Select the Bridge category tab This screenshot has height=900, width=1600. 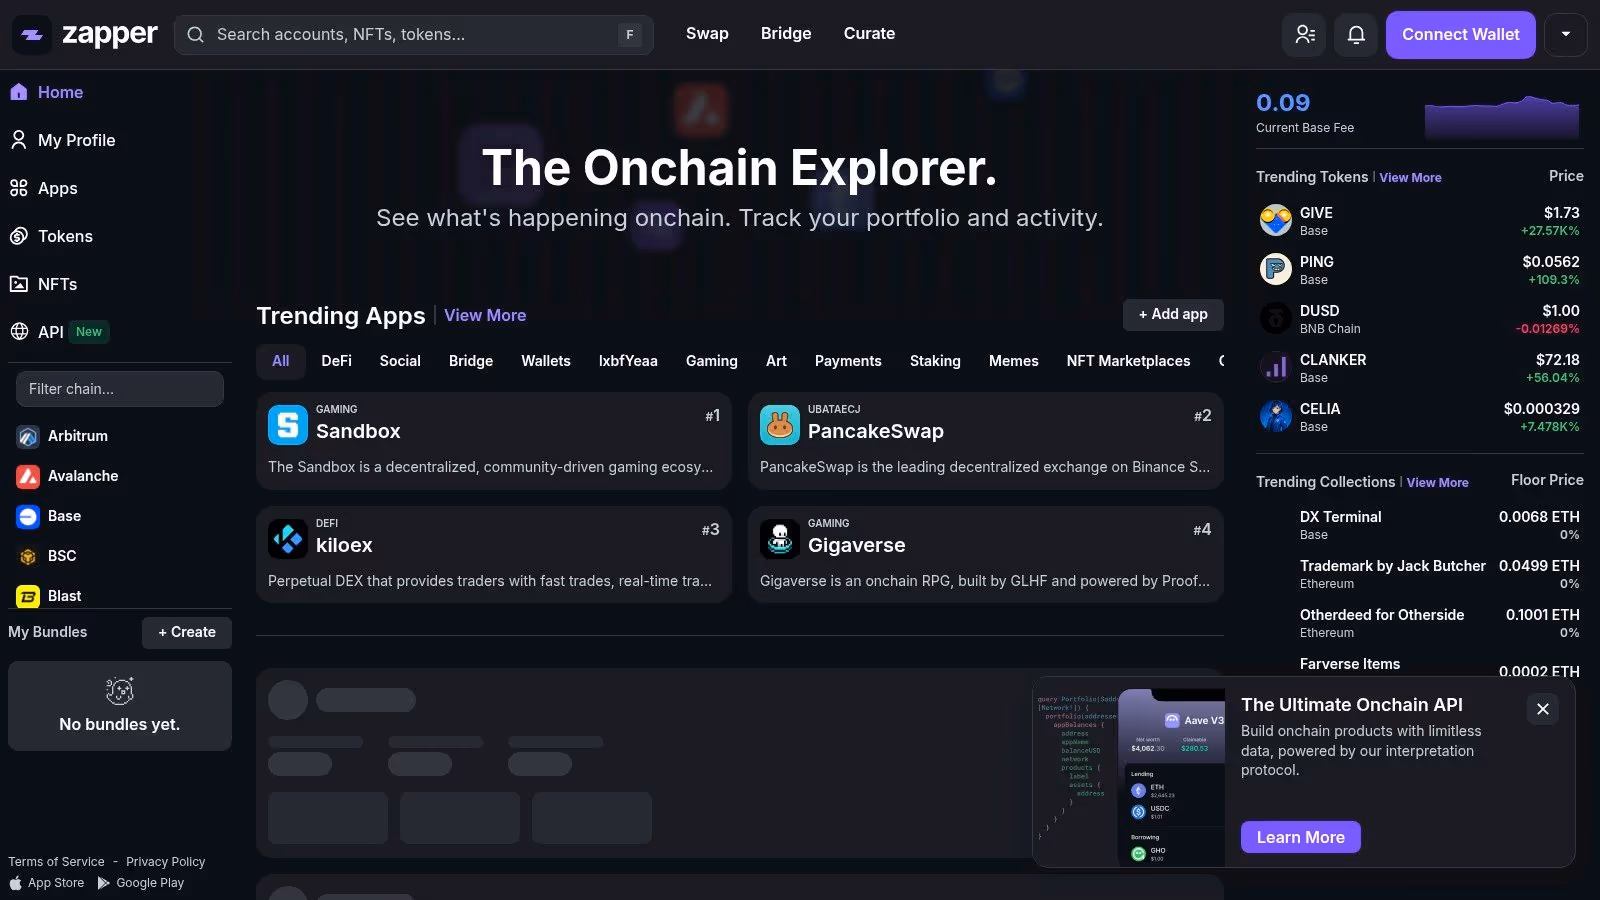pos(471,361)
